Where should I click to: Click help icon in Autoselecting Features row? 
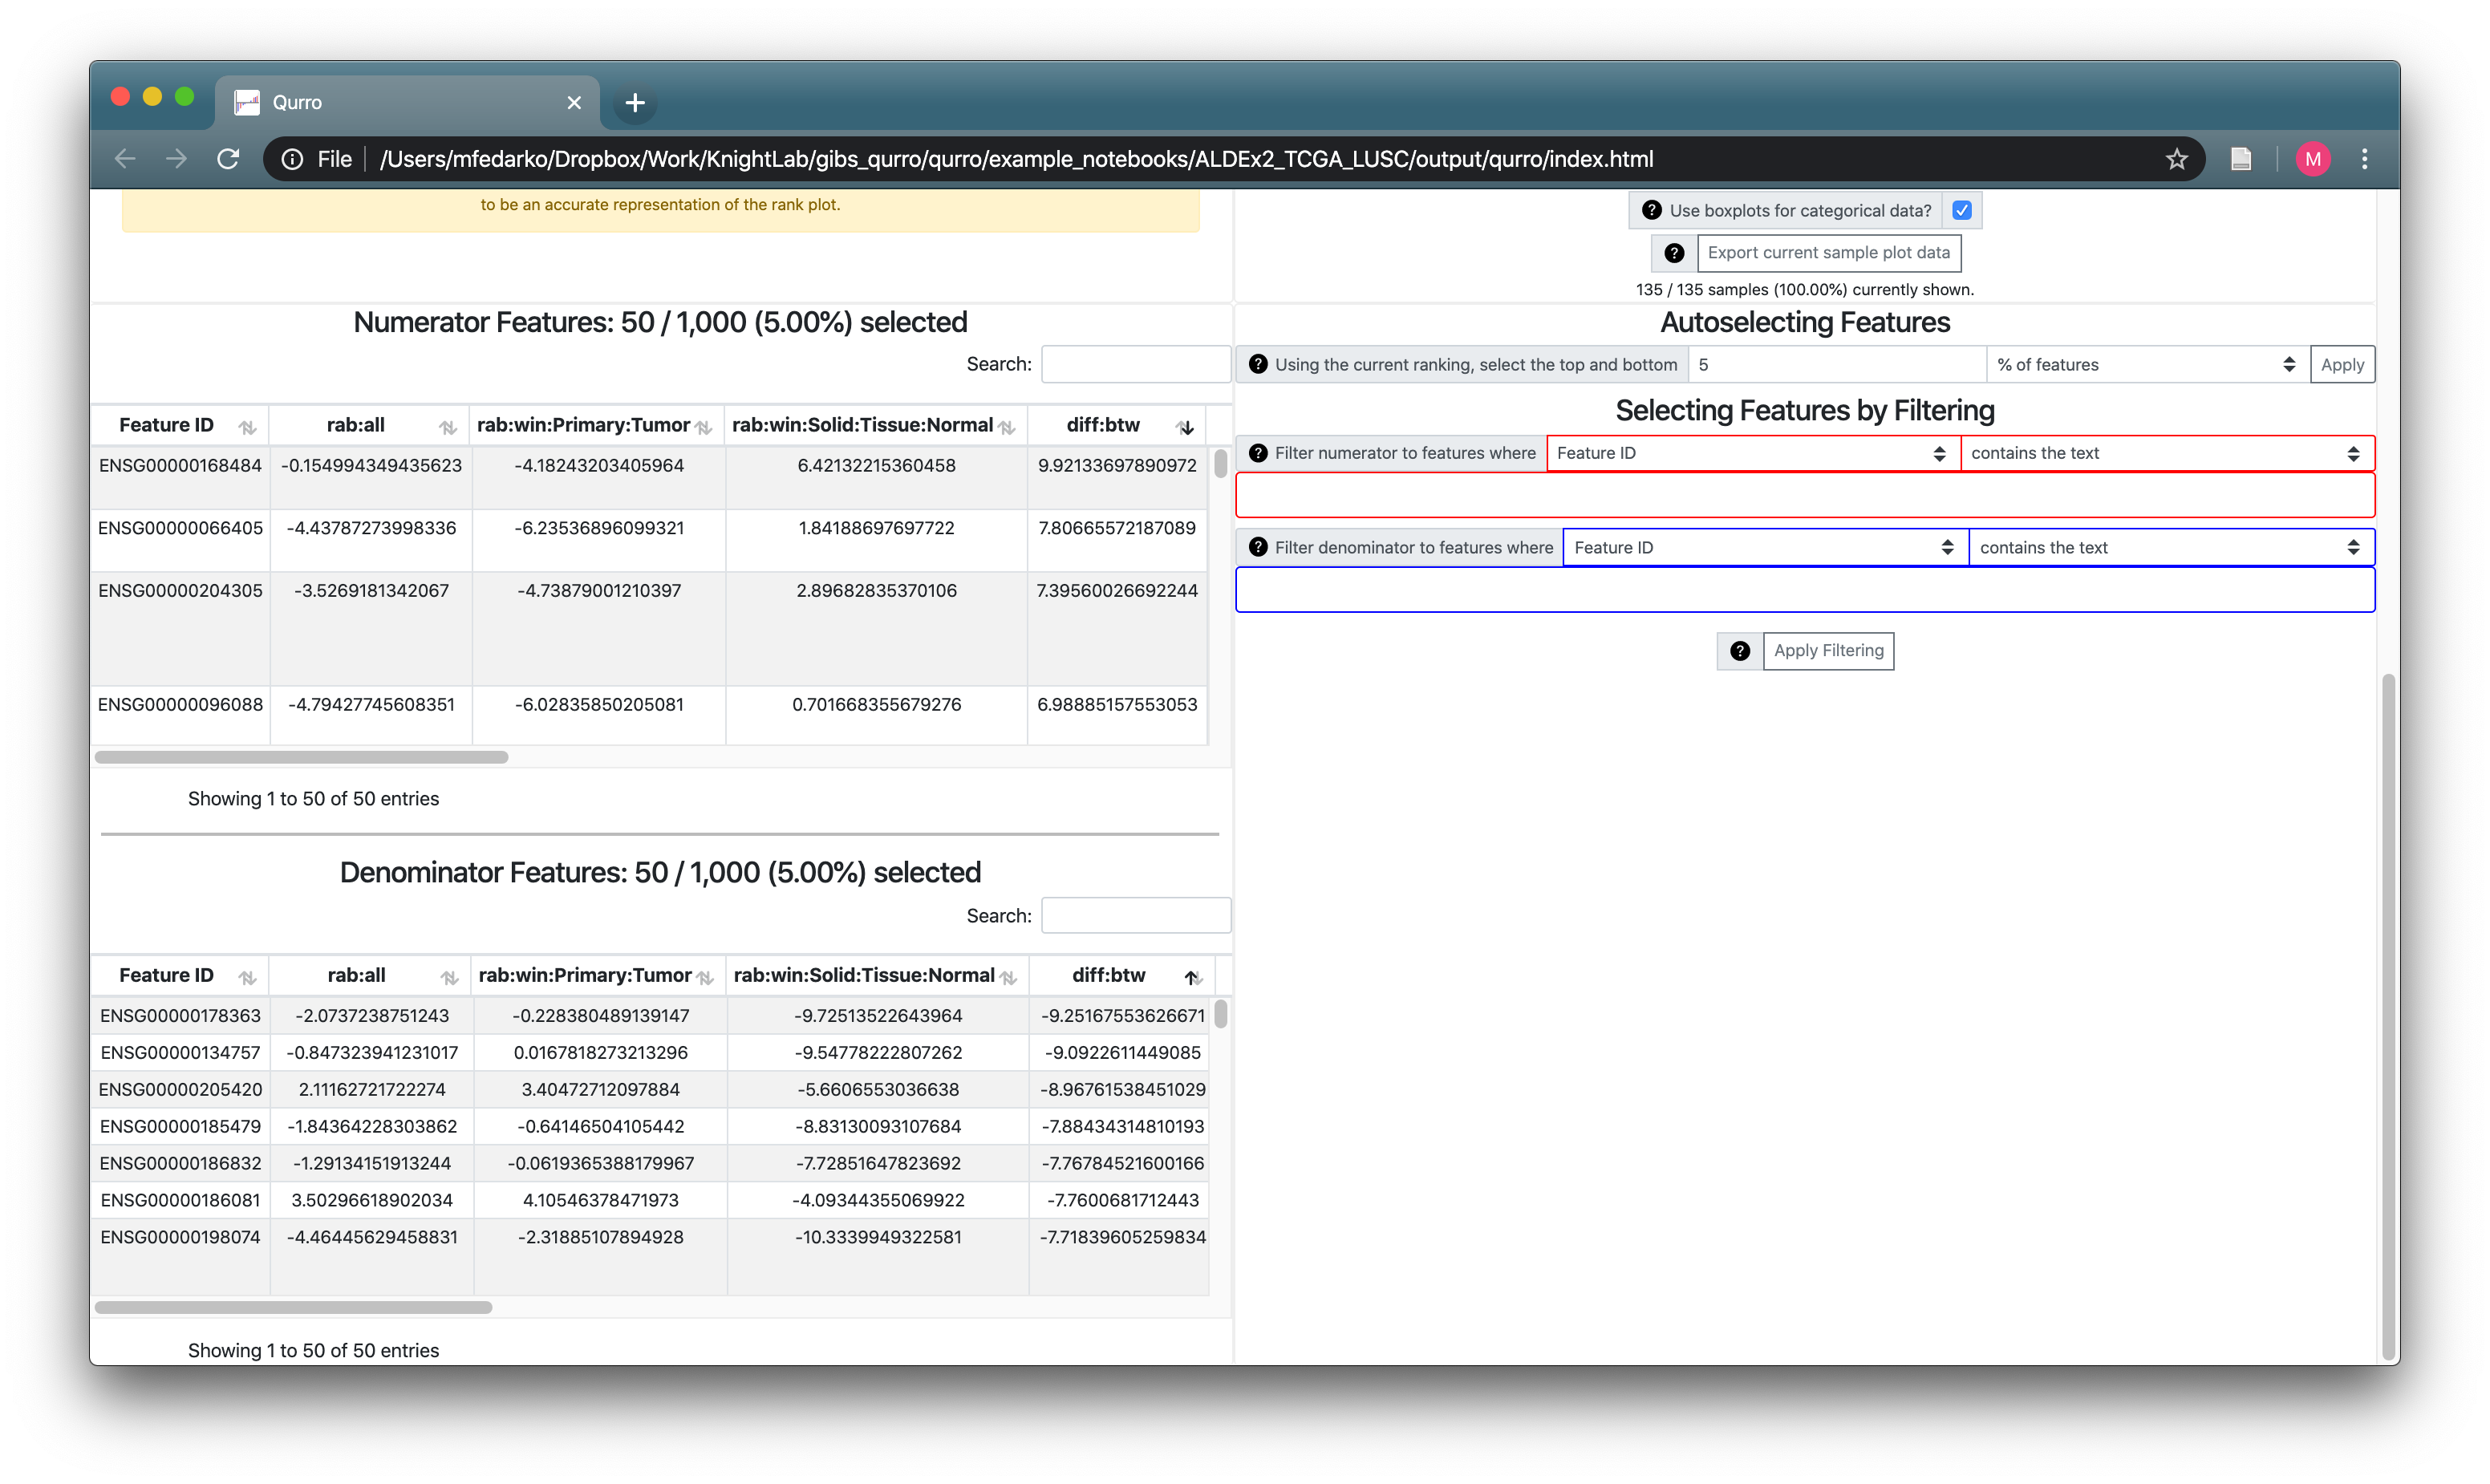point(1258,365)
